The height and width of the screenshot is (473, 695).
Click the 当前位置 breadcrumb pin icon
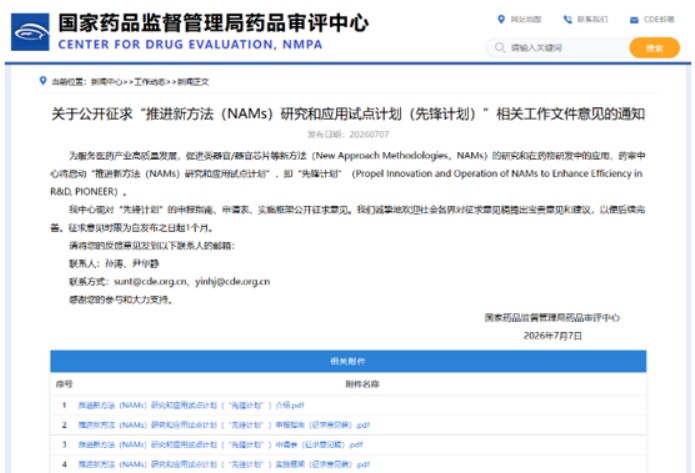43,81
